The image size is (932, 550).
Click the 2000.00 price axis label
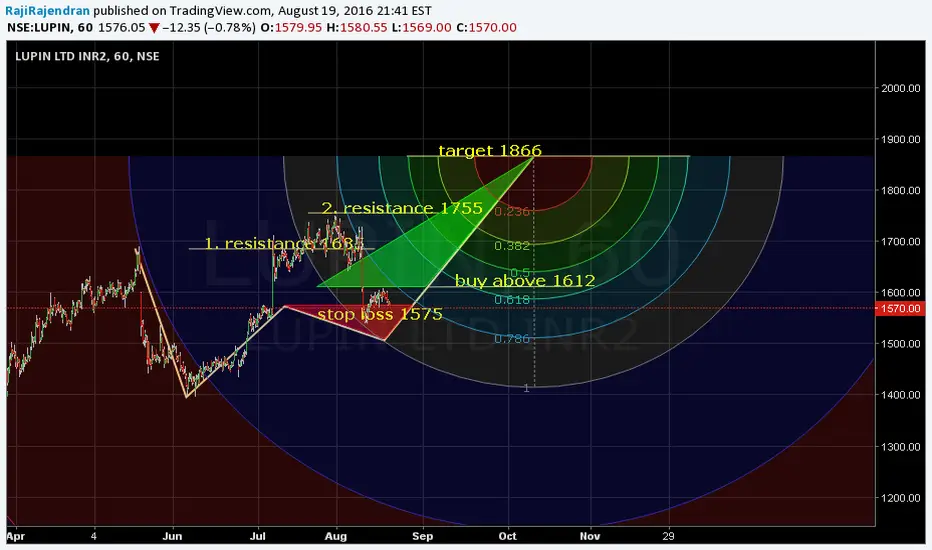(x=900, y=88)
